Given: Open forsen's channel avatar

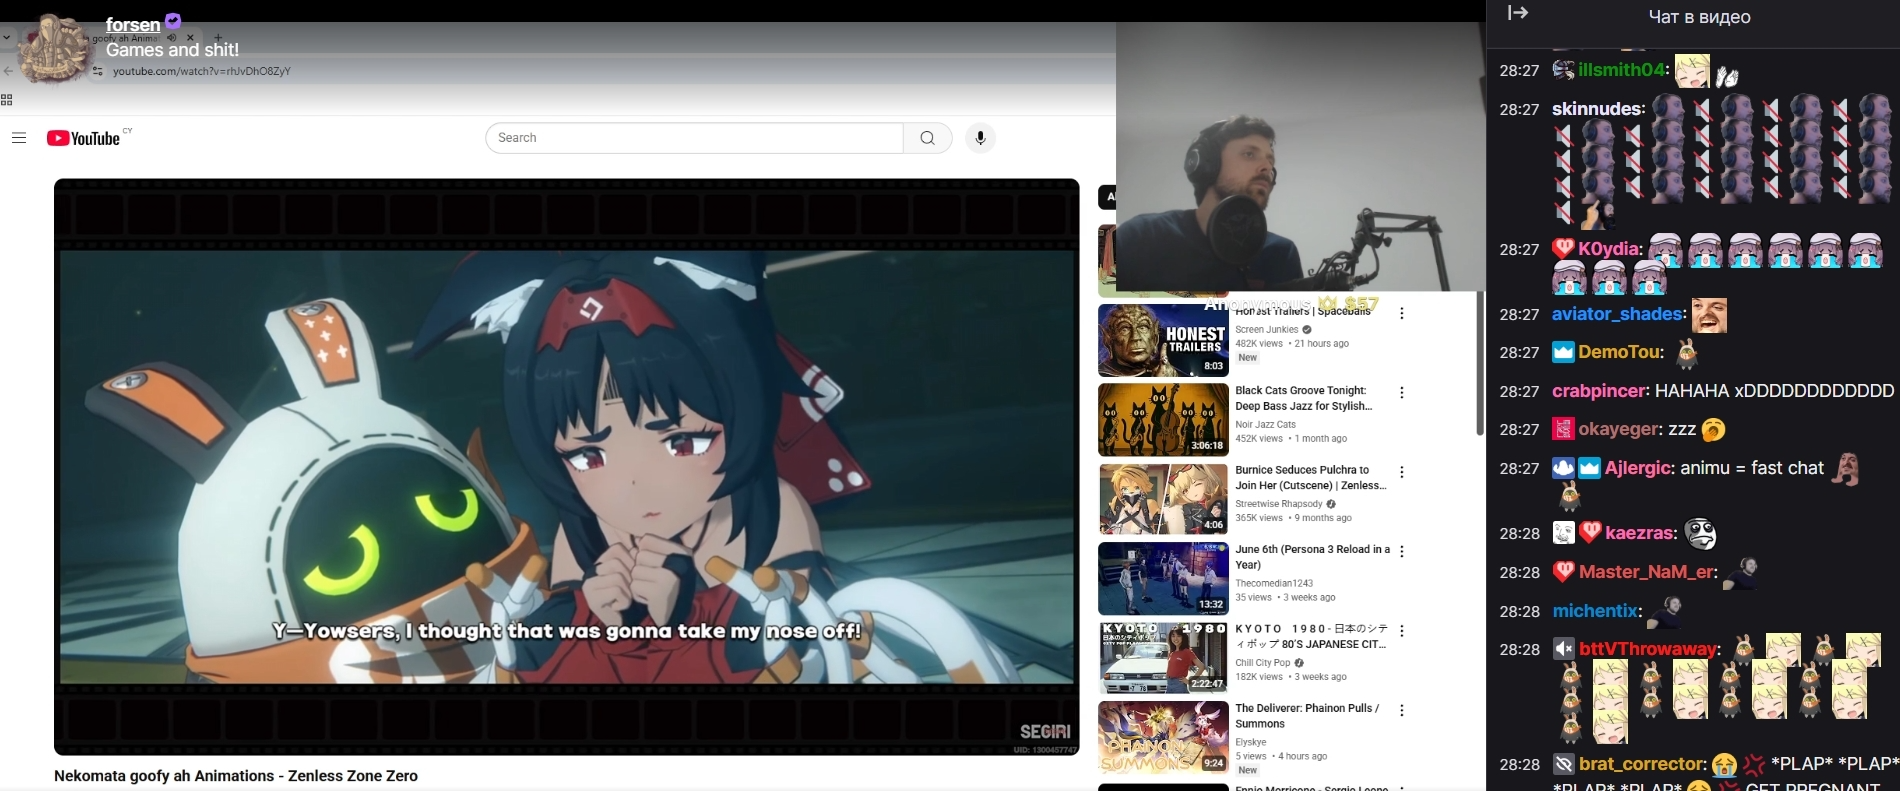Looking at the screenshot, I should [x=53, y=48].
